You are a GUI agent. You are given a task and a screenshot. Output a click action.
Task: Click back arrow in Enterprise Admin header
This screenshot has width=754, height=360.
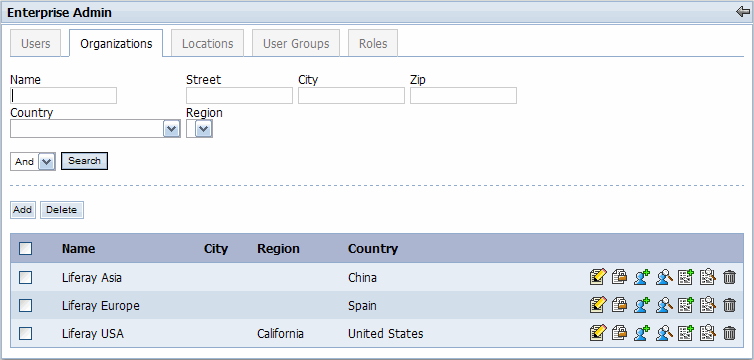742,12
